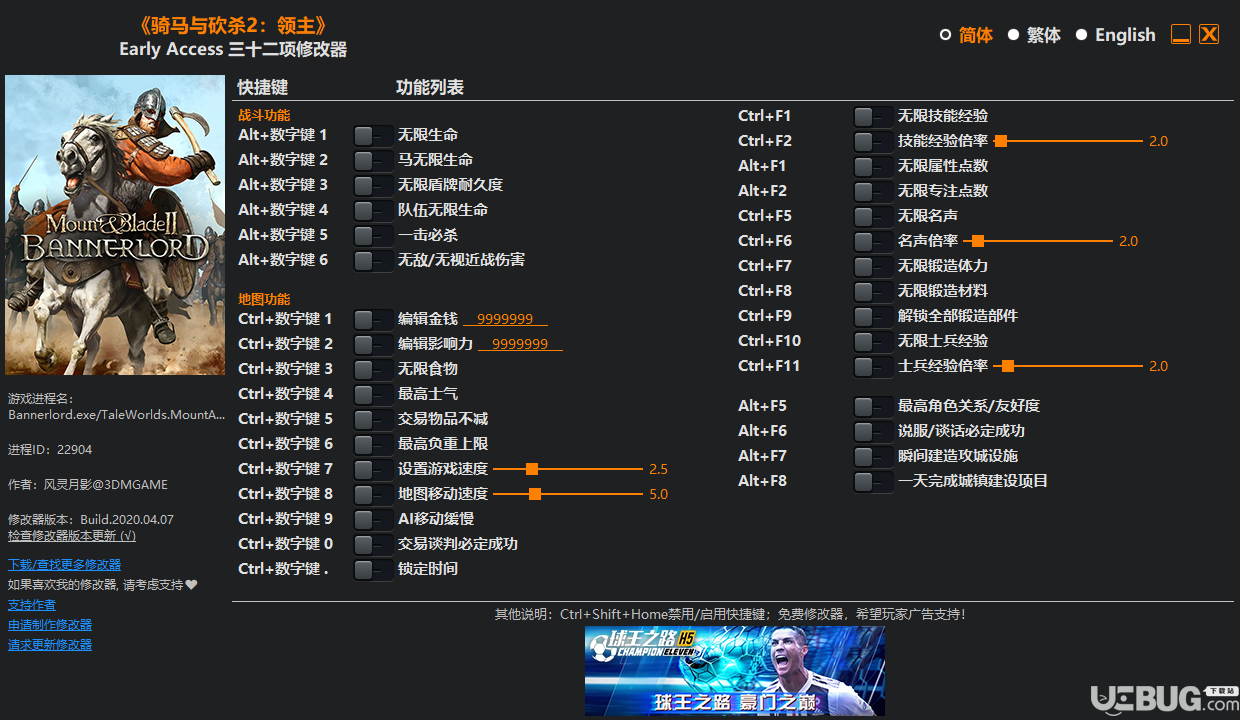Viewport: 1240px width, 720px height.
Task: Enable 交易物品不减 toggle
Action: coord(373,419)
